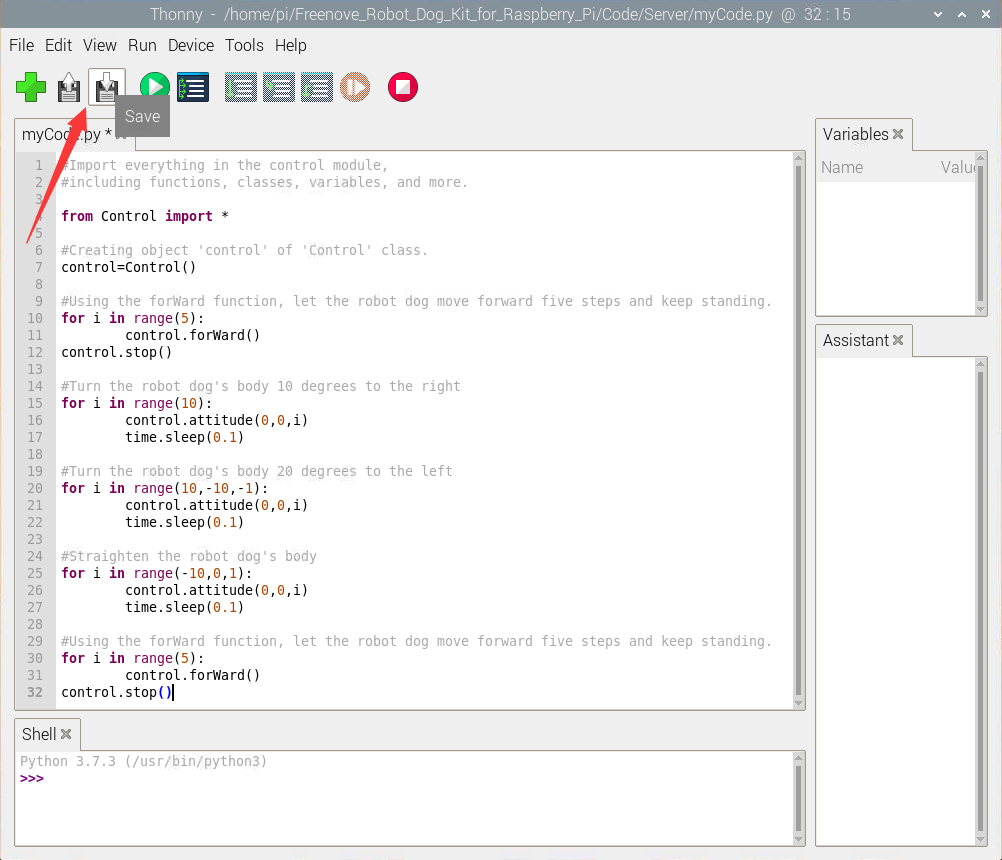Click the green New file plus icon
The height and width of the screenshot is (860, 1002).
[x=31, y=87]
